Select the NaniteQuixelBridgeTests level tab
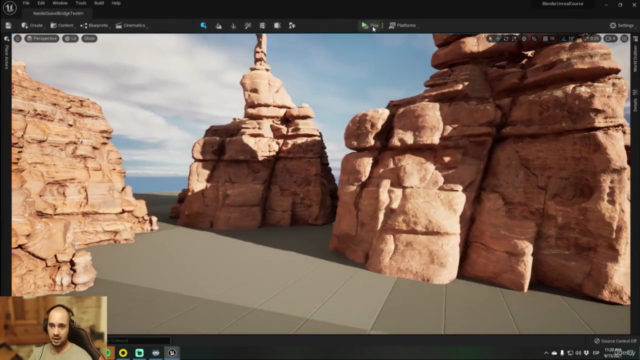This screenshot has height=360, width=640. pos(58,13)
